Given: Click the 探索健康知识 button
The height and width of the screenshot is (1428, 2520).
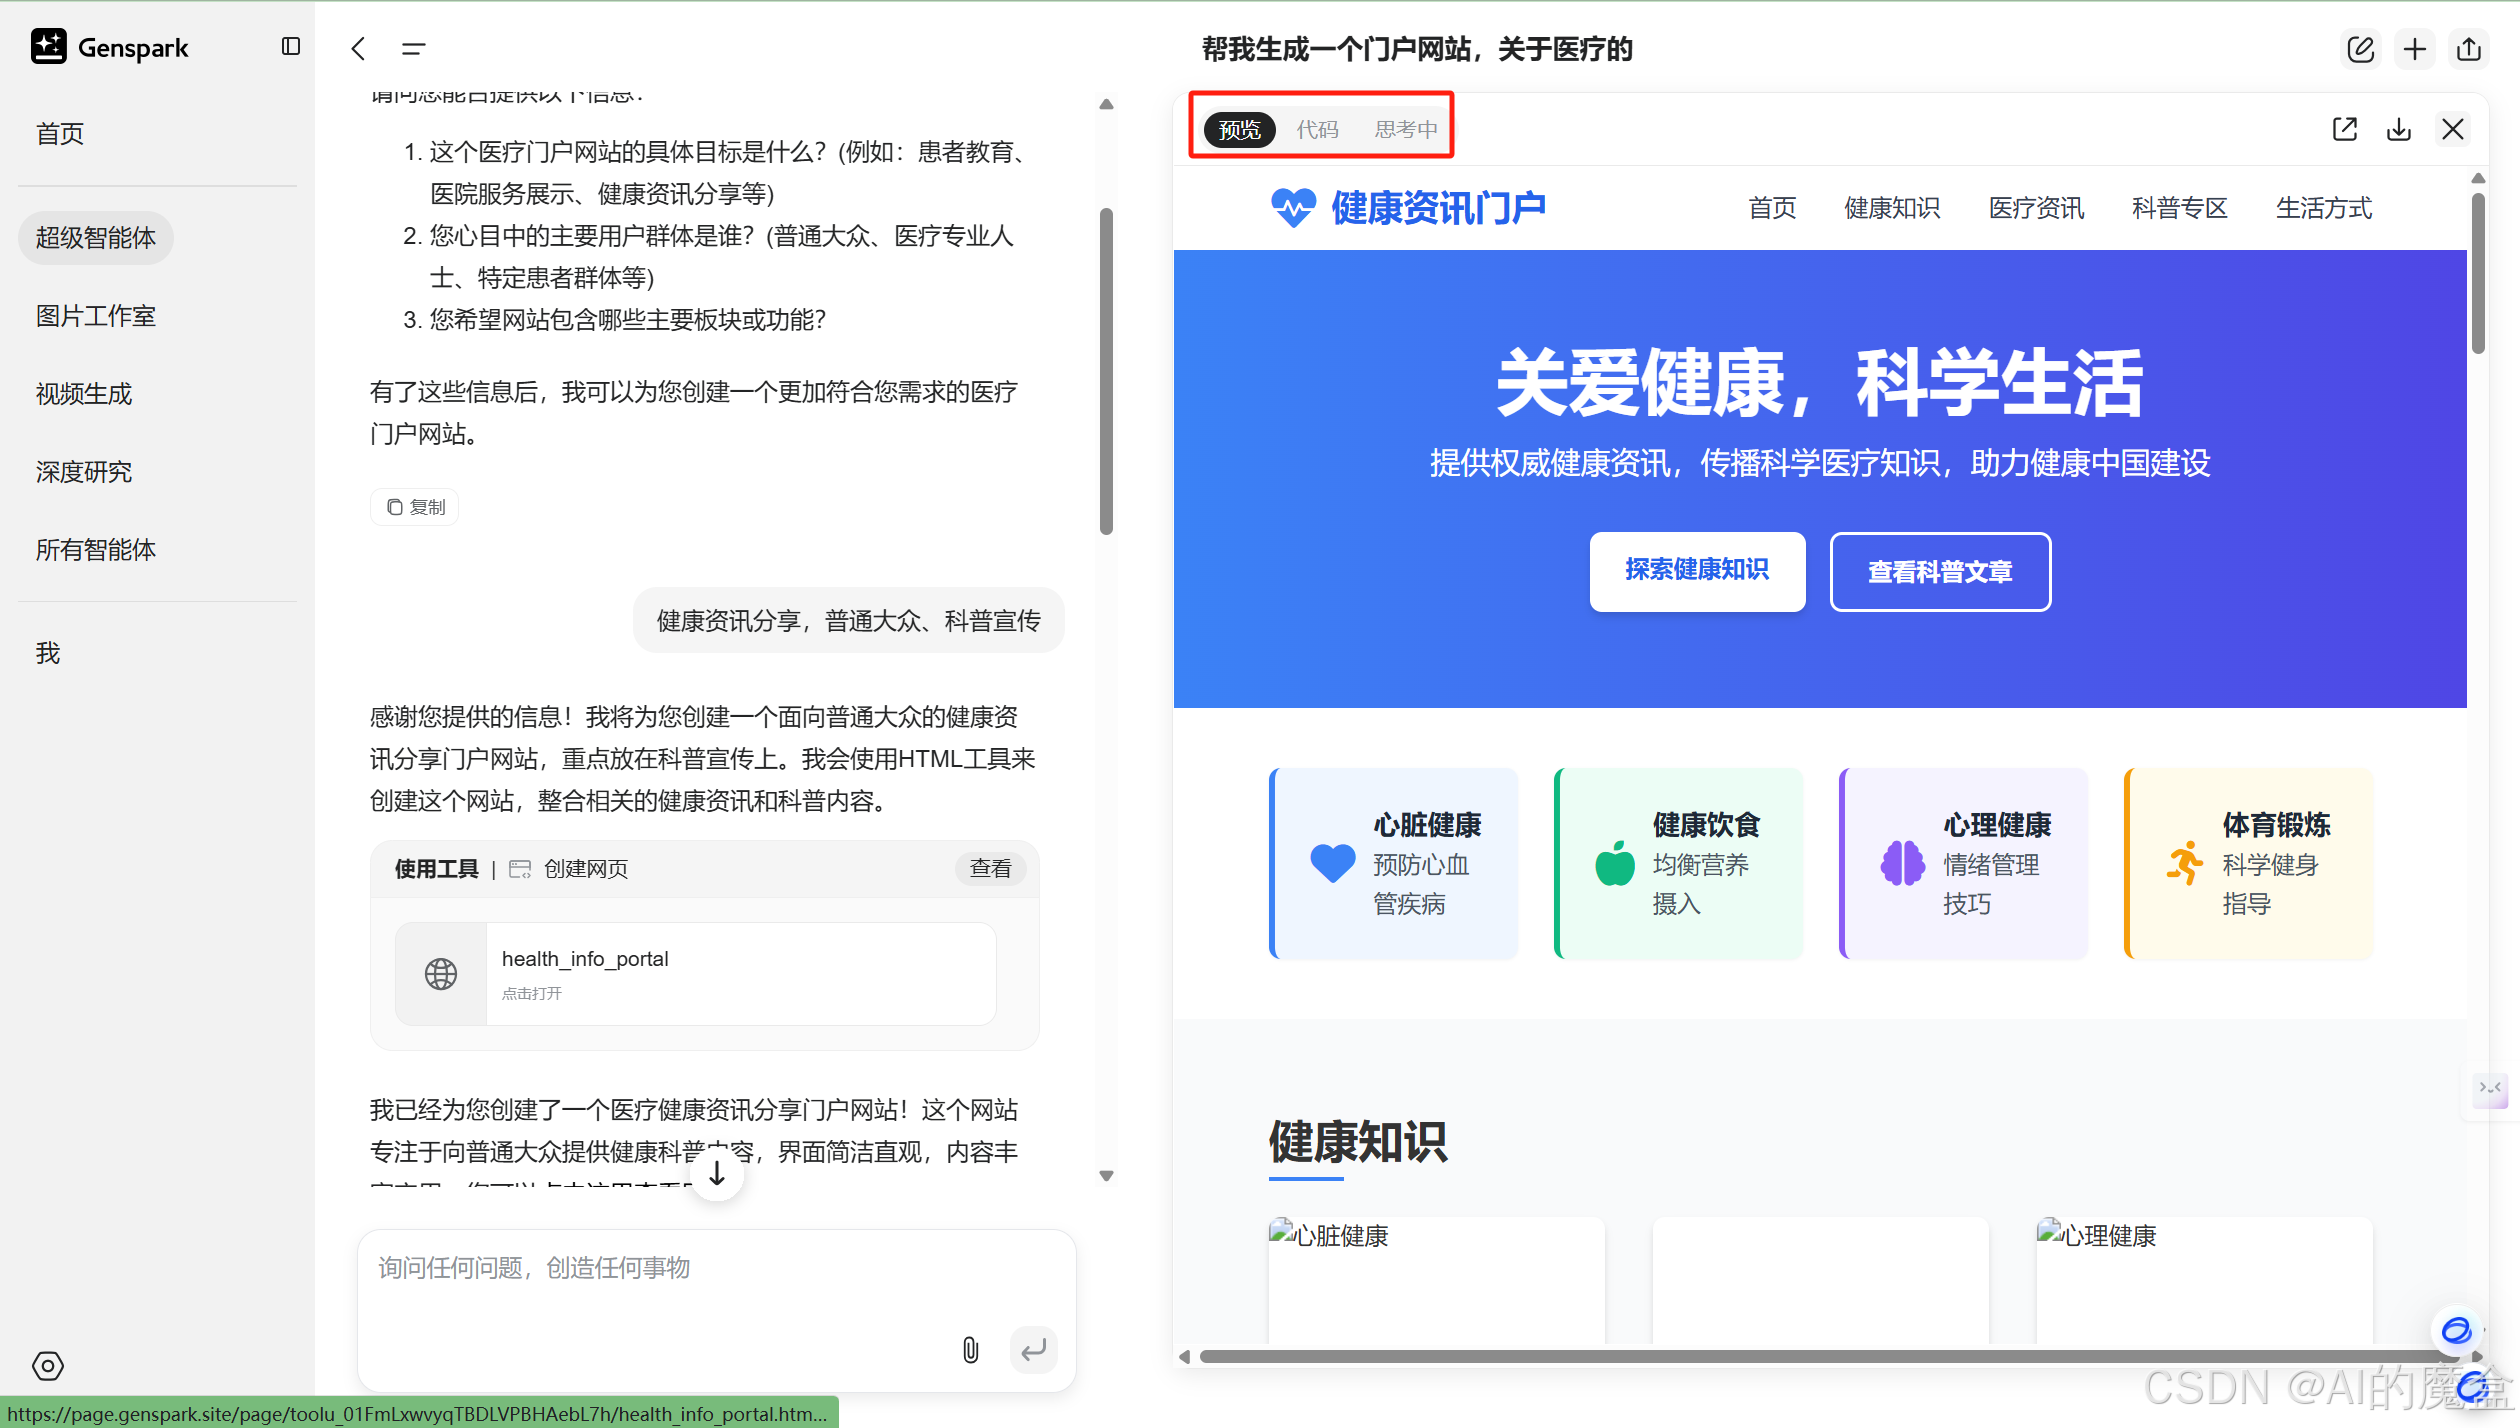Looking at the screenshot, I should [x=1697, y=570].
